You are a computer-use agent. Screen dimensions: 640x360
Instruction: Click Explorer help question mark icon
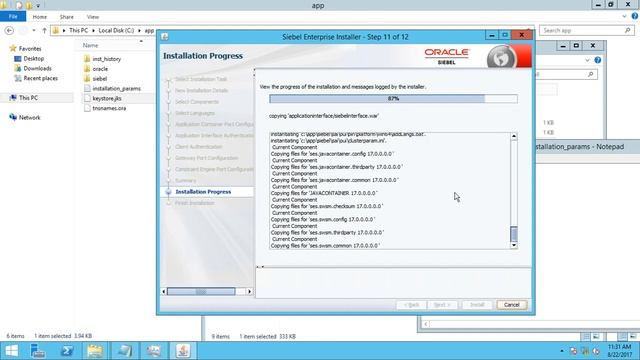[x=635, y=16]
